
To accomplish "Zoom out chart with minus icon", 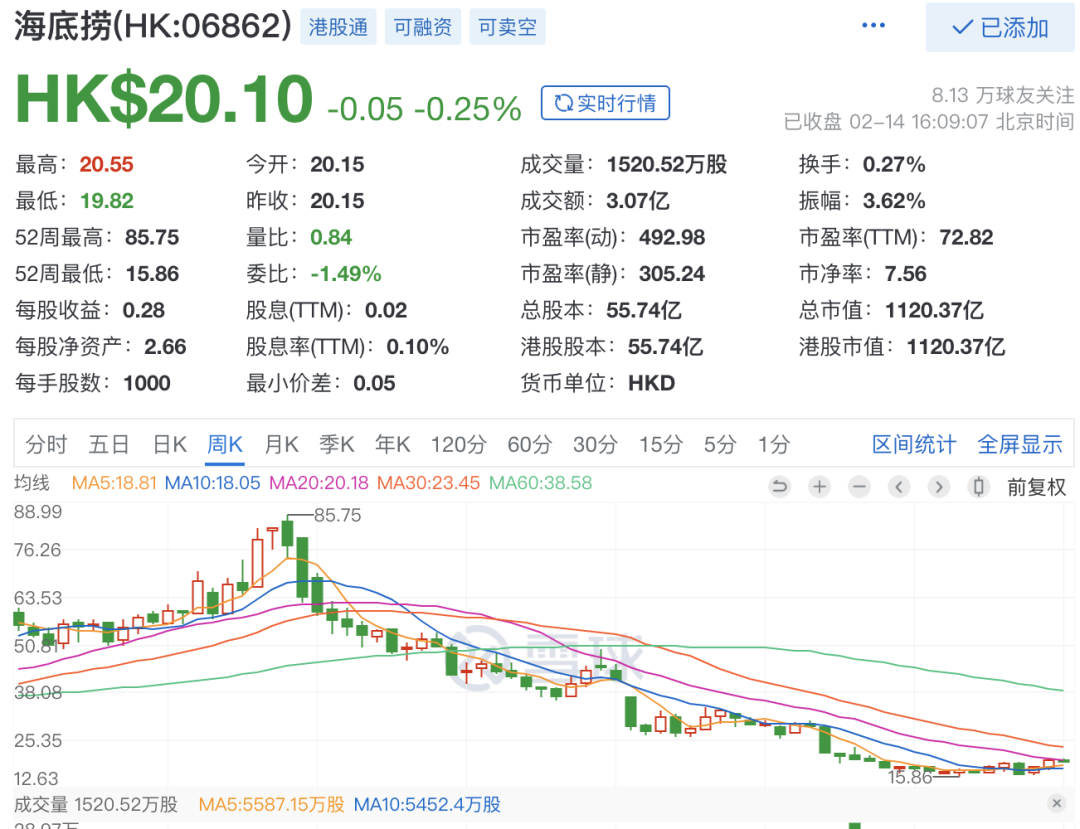I will pos(859,487).
